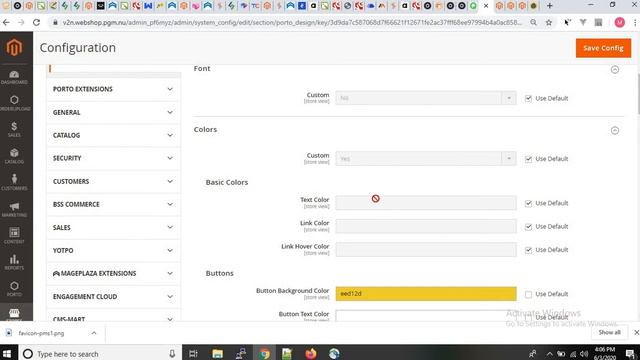This screenshot has width=640, height=360.
Task: Open the Magento logo home link
Action: (14, 47)
